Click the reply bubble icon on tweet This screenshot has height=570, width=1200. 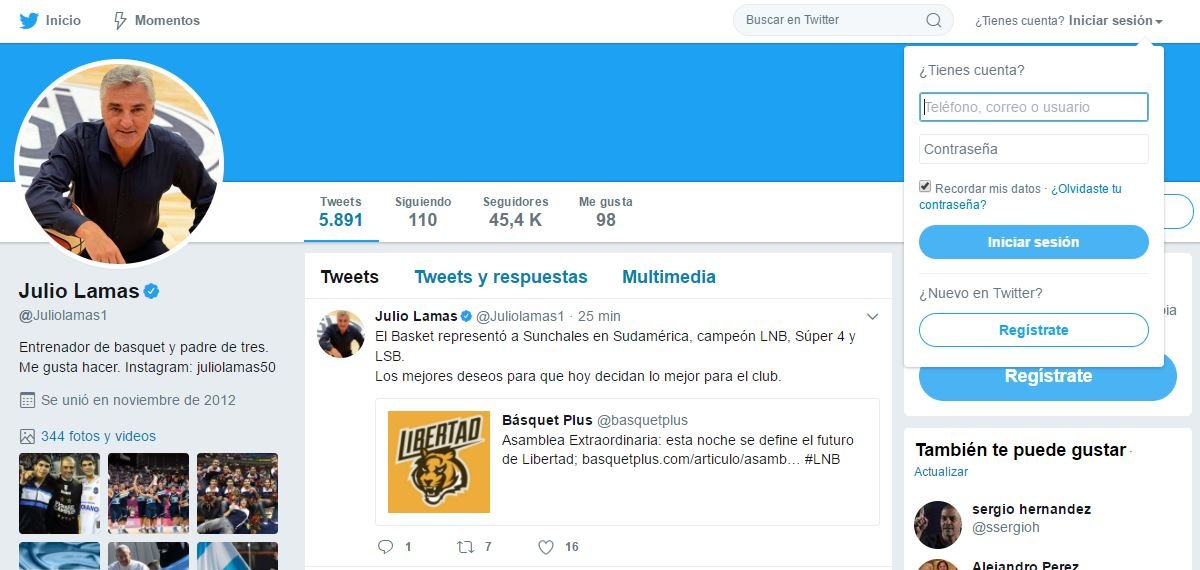coord(386,546)
